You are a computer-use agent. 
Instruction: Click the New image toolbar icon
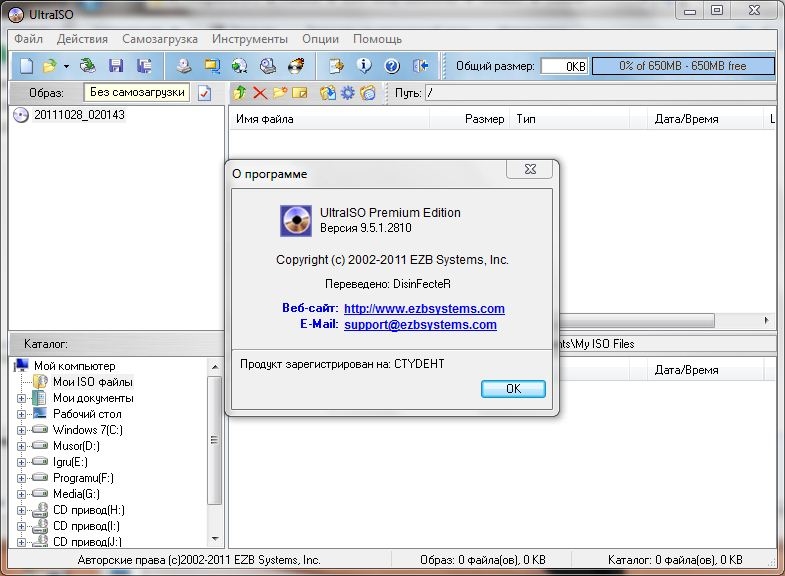pos(26,66)
